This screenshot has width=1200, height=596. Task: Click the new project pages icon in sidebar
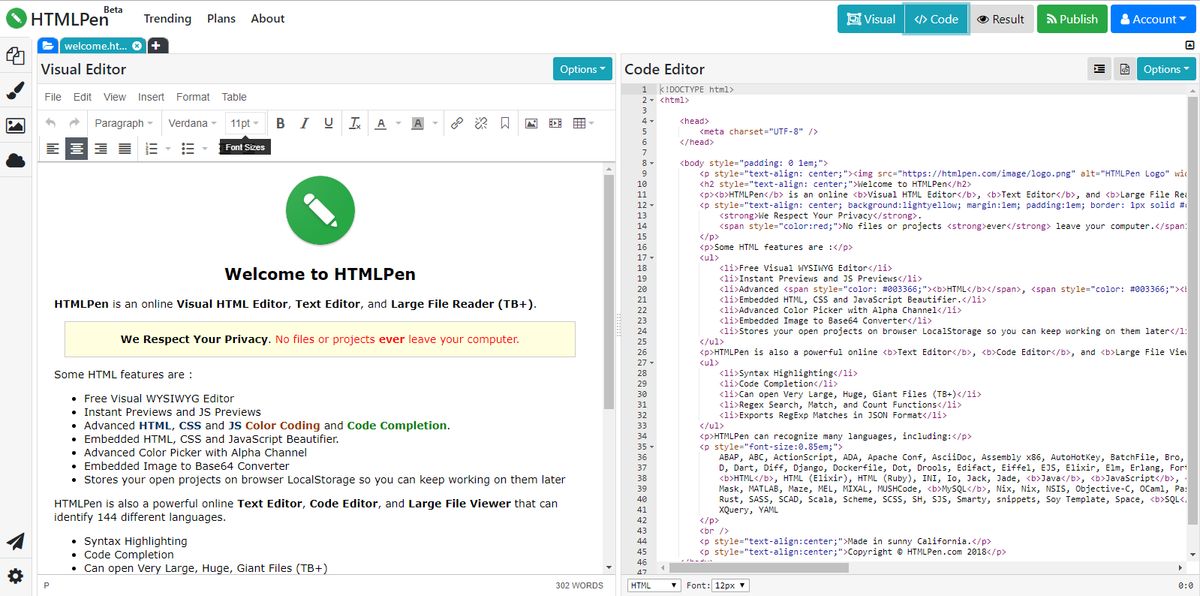(x=15, y=56)
